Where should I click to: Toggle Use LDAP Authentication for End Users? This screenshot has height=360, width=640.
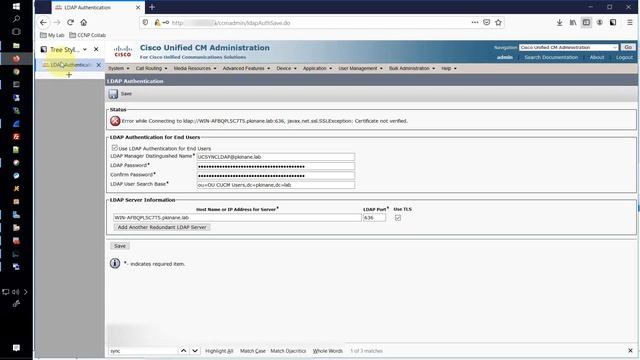115,148
